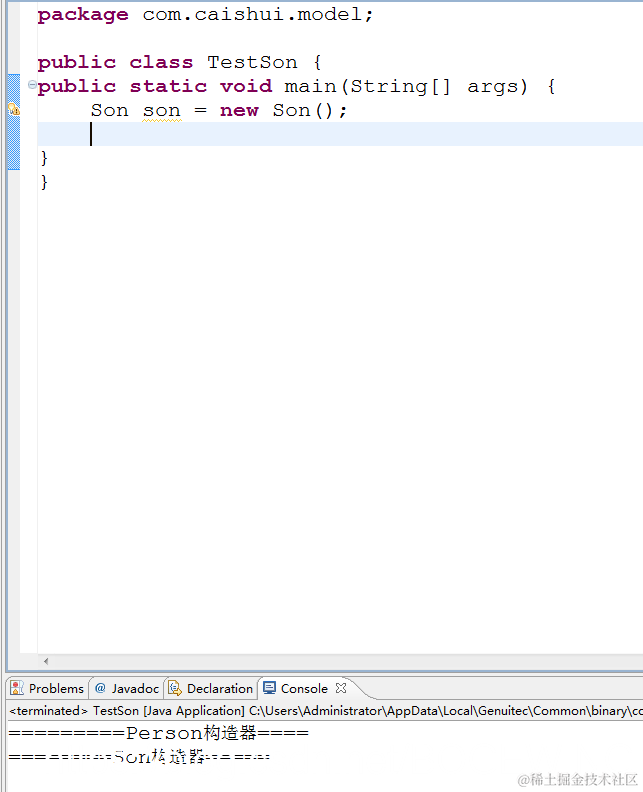Click the package name com.caishui.model
Image resolution: width=643 pixels, height=792 pixels.
click(253, 14)
